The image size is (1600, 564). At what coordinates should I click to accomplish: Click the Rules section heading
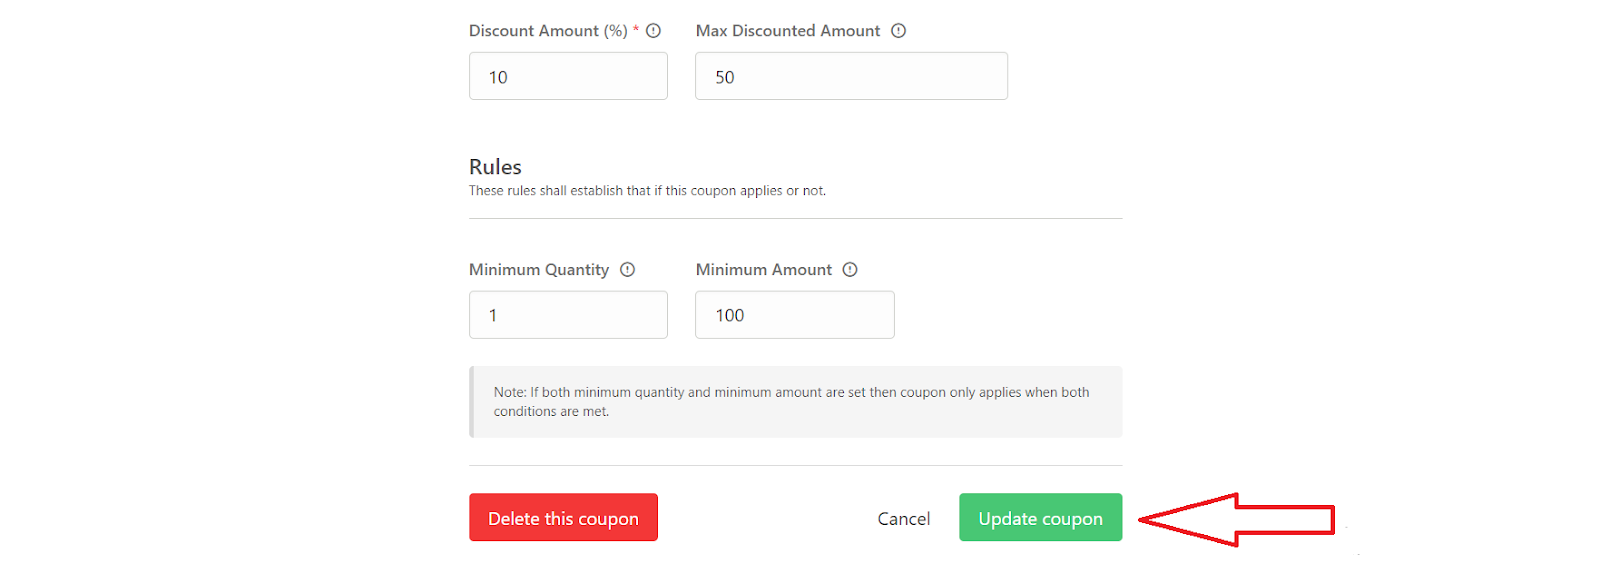pyautogui.click(x=495, y=167)
